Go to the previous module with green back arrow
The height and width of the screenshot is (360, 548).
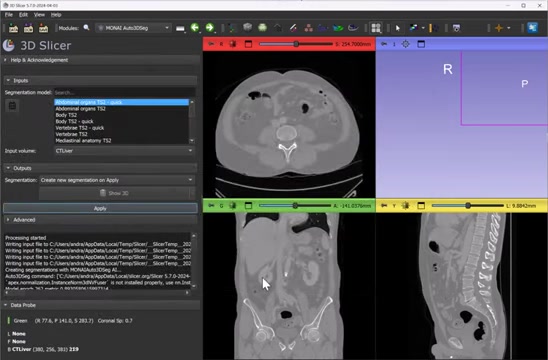(x=195, y=28)
